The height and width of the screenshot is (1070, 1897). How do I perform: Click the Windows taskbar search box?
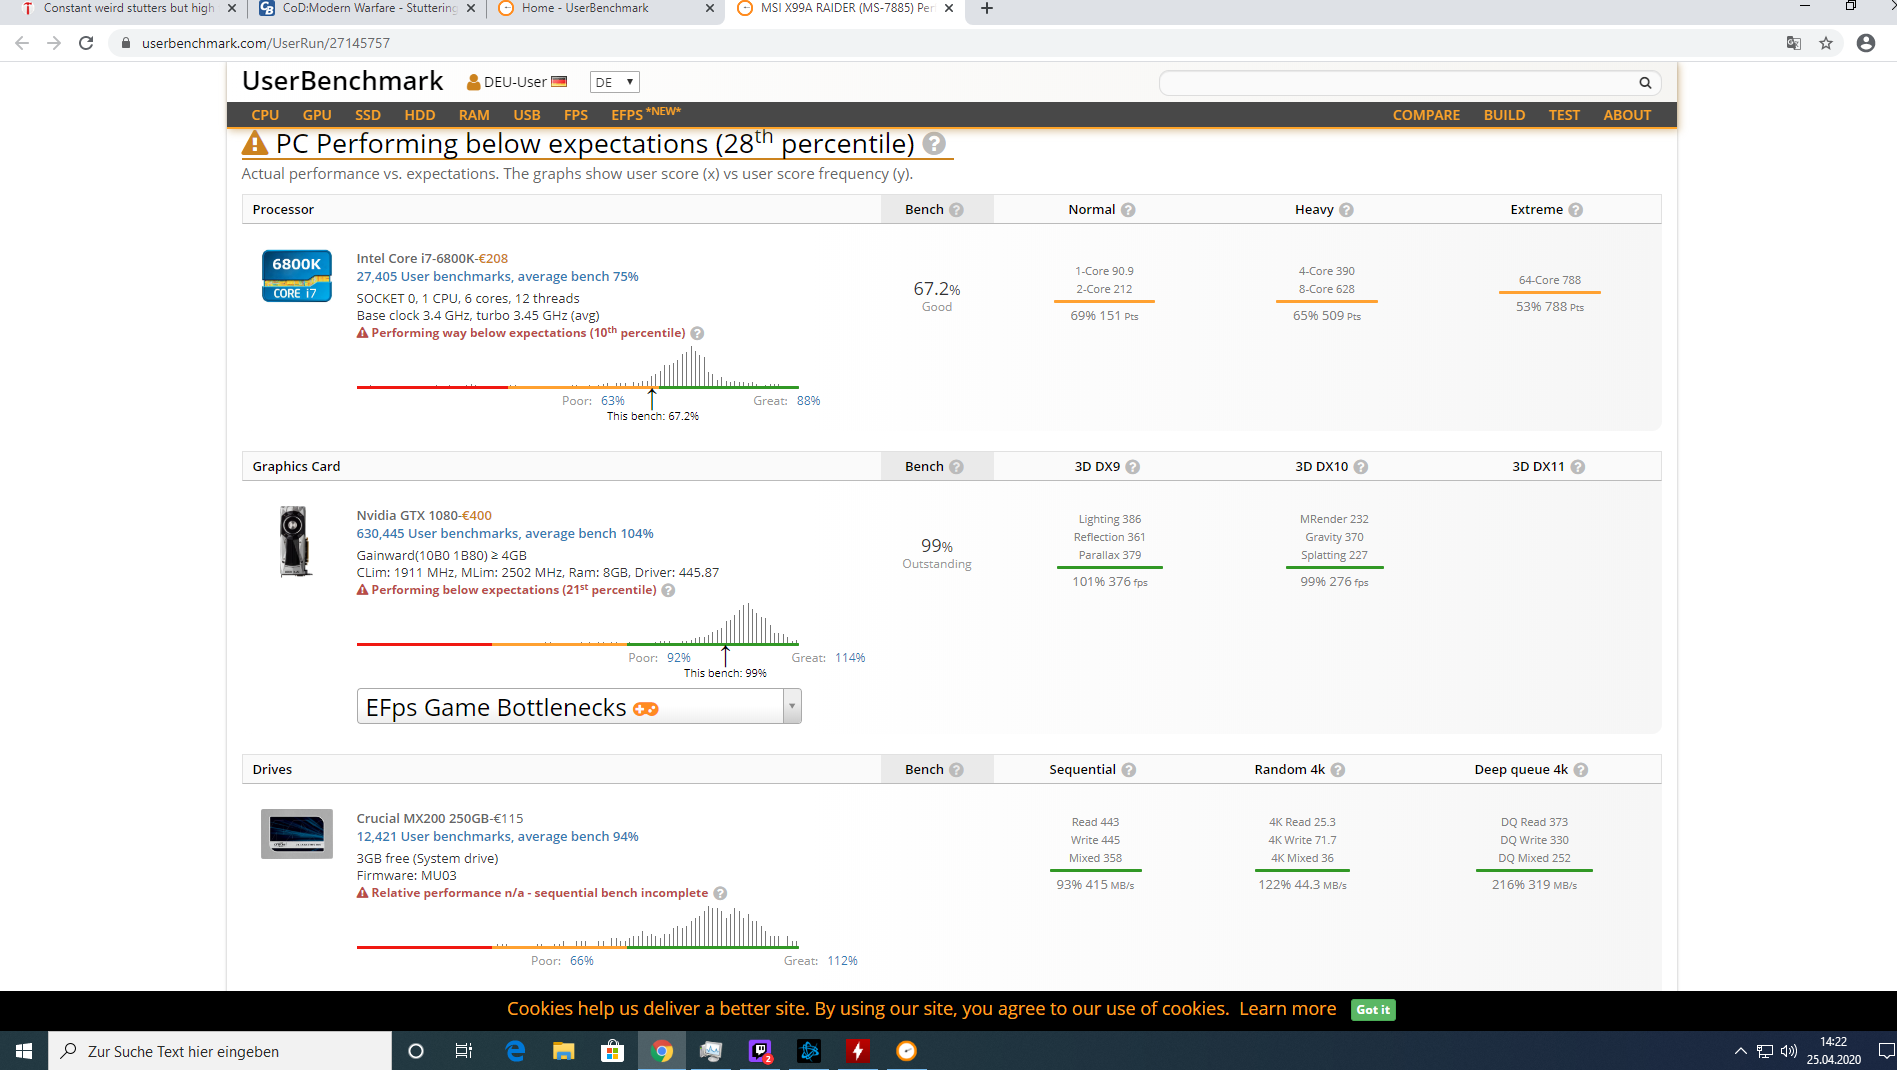coord(220,1051)
